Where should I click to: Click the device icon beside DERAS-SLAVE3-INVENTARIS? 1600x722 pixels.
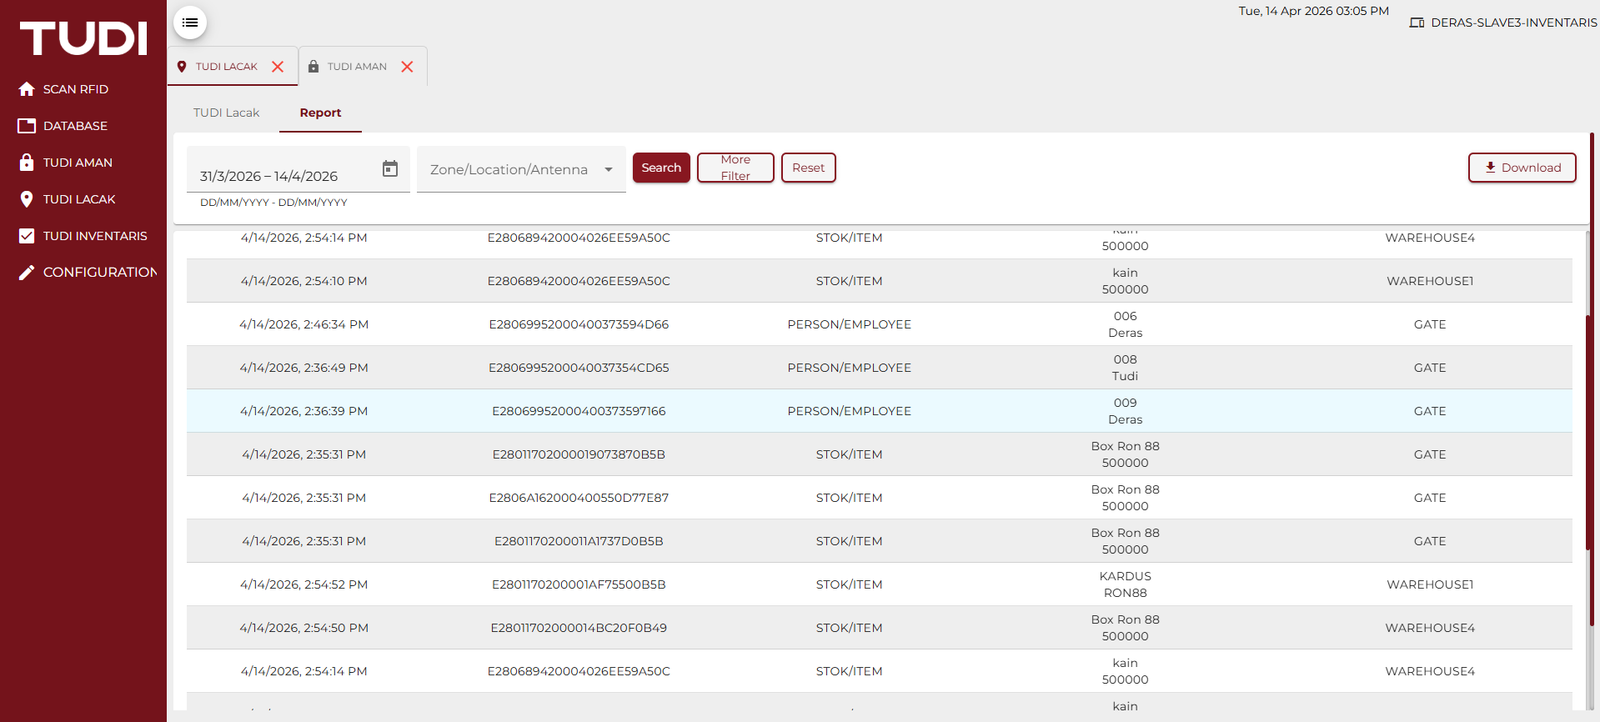1417,22
